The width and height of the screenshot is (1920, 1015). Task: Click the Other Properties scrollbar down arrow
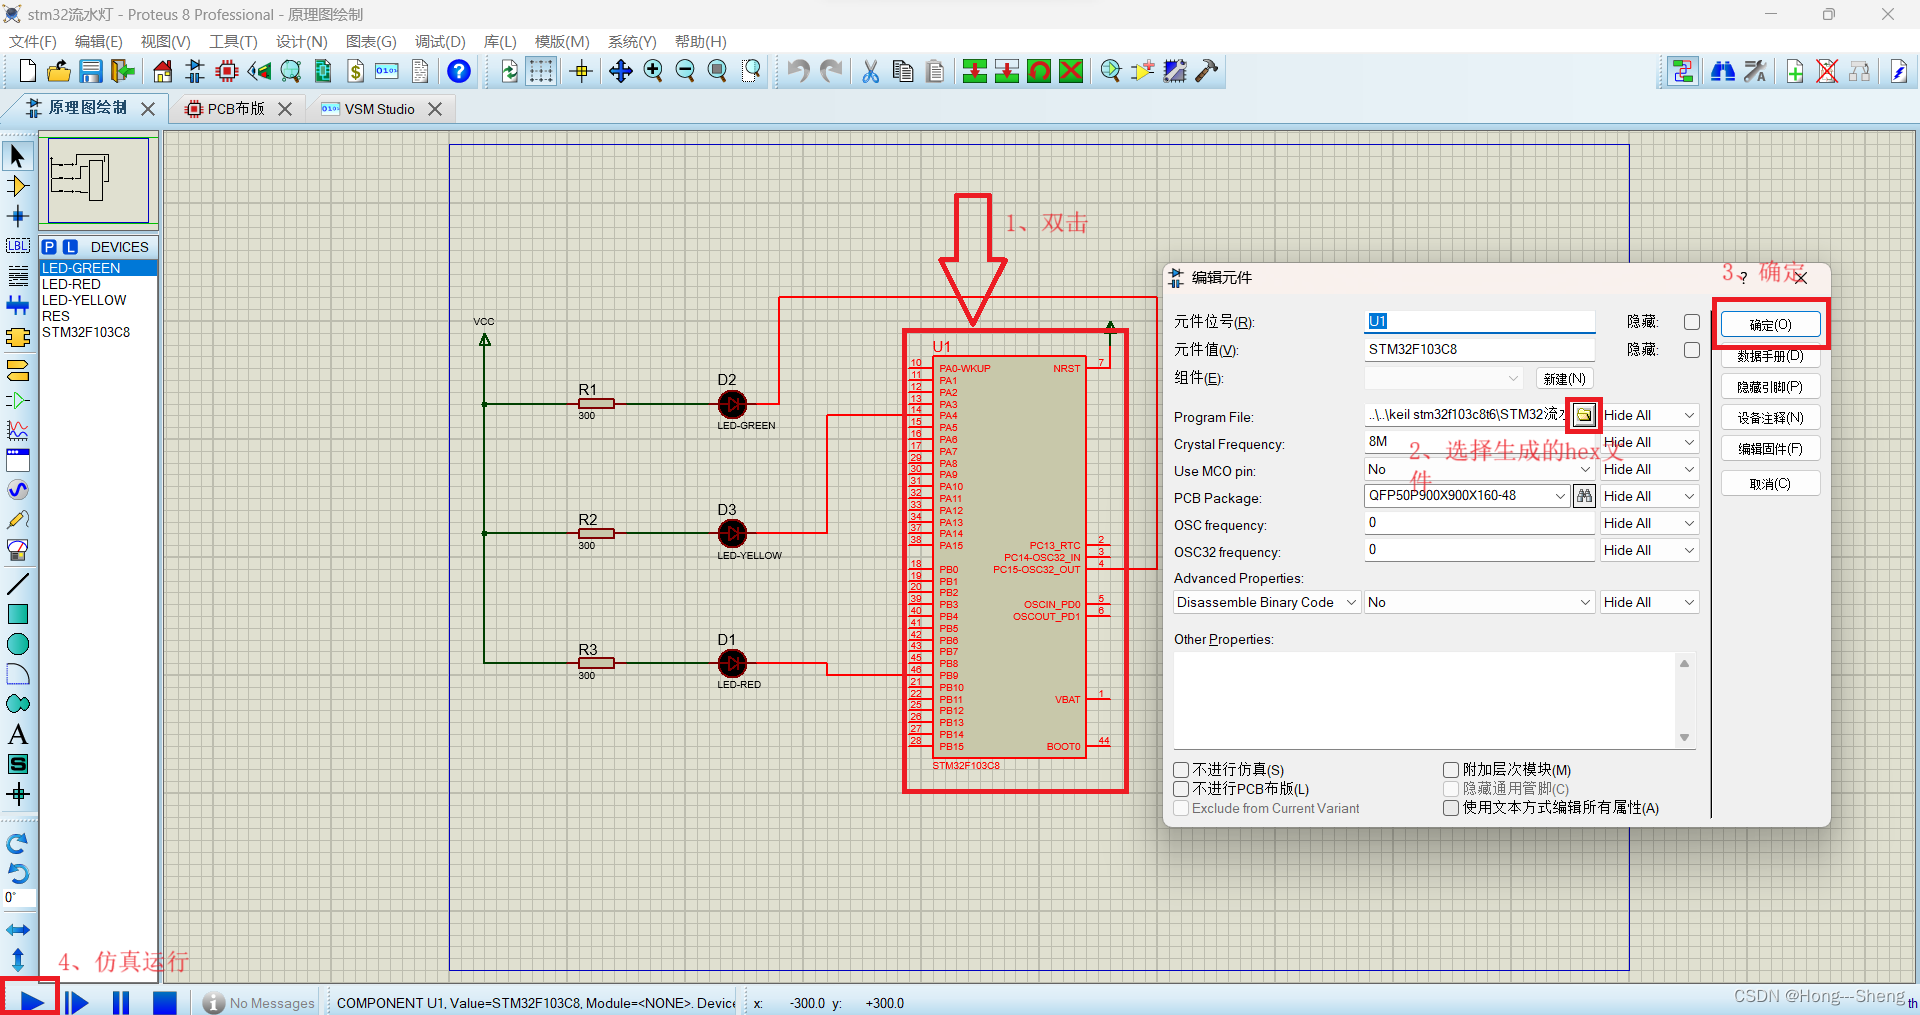click(x=1685, y=738)
